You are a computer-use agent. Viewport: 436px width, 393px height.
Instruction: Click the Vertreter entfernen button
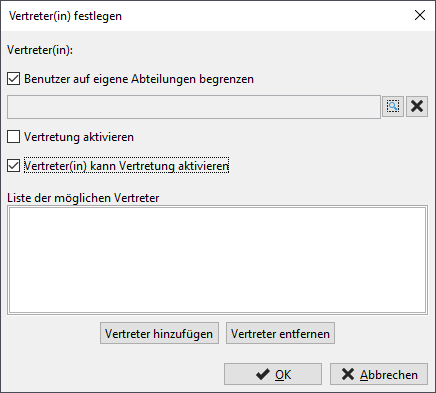[x=280, y=333]
